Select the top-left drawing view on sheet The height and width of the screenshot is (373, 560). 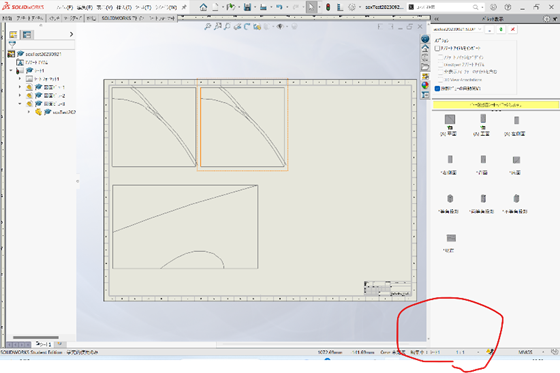(x=154, y=127)
